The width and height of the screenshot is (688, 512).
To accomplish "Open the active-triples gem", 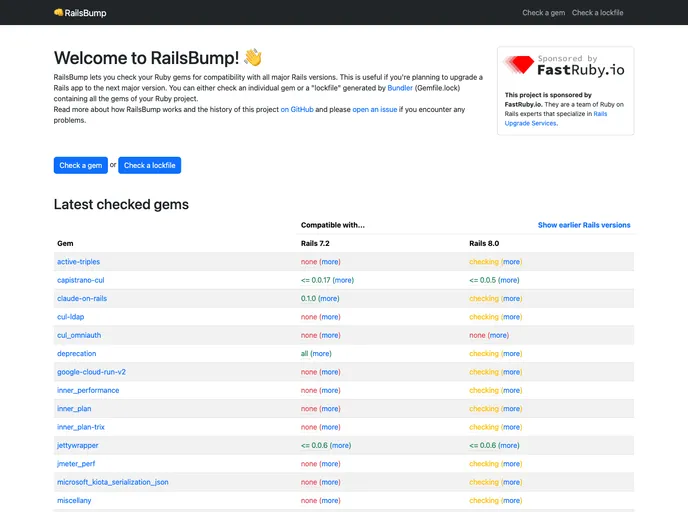I will click(x=79, y=261).
